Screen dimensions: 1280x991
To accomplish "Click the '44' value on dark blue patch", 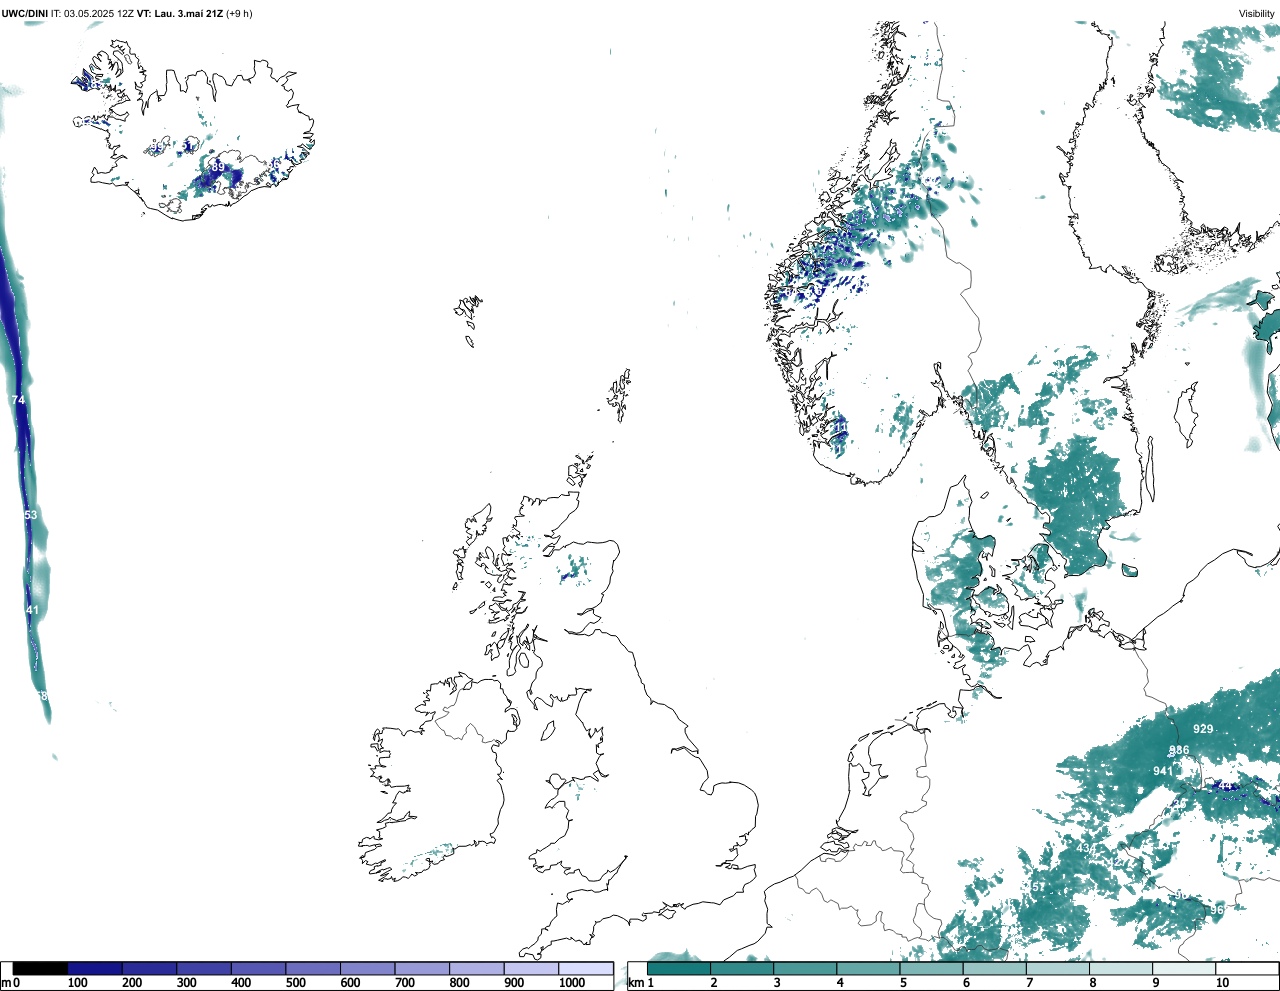I will 1225,787.
